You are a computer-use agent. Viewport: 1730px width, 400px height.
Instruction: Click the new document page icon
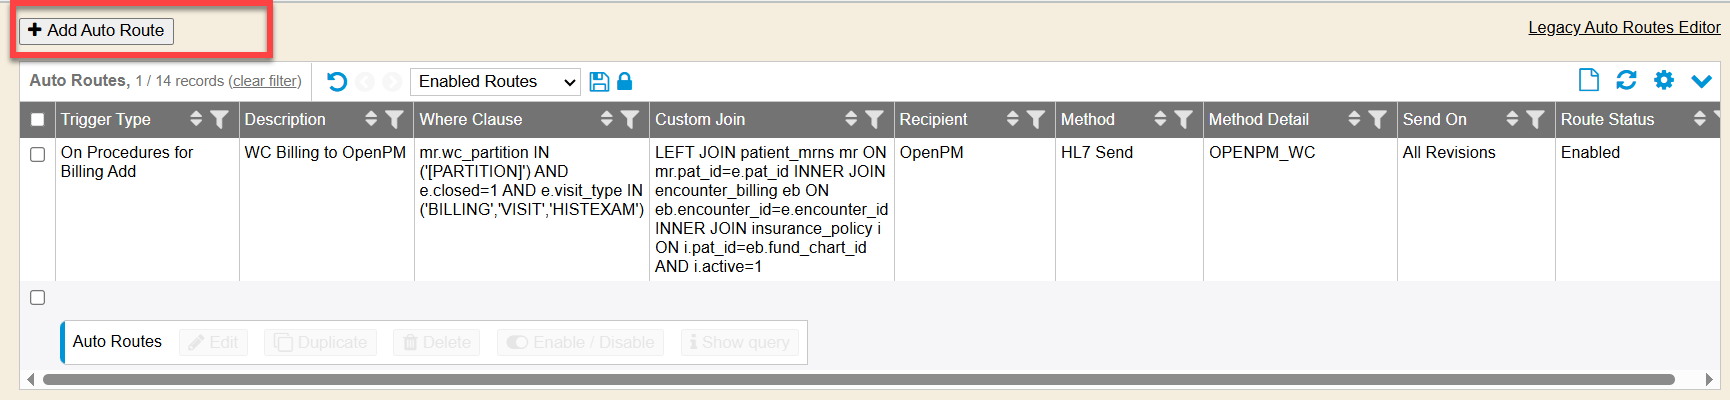point(1588,80)
